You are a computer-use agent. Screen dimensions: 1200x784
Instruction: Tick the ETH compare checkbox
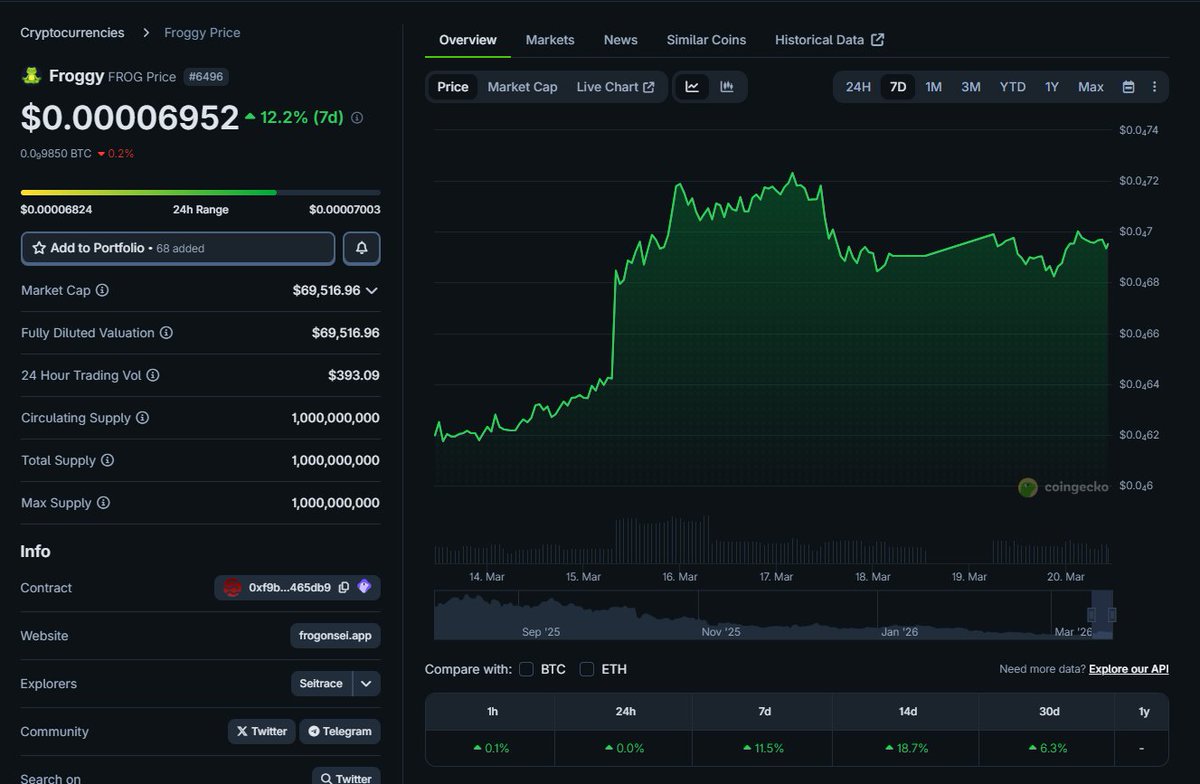(x=587, y=669)
